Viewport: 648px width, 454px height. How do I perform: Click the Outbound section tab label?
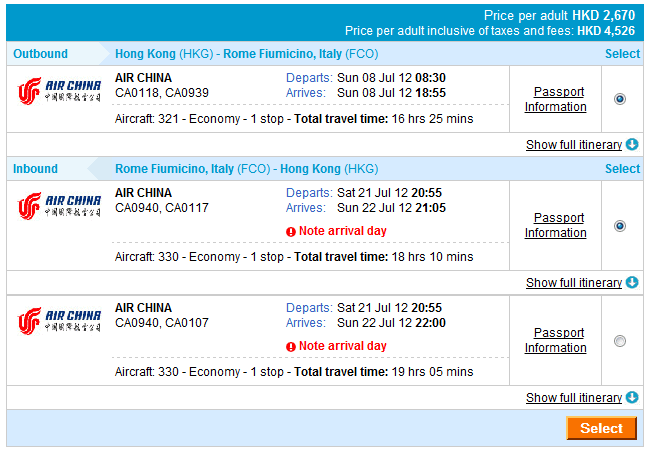coord(40,54)
